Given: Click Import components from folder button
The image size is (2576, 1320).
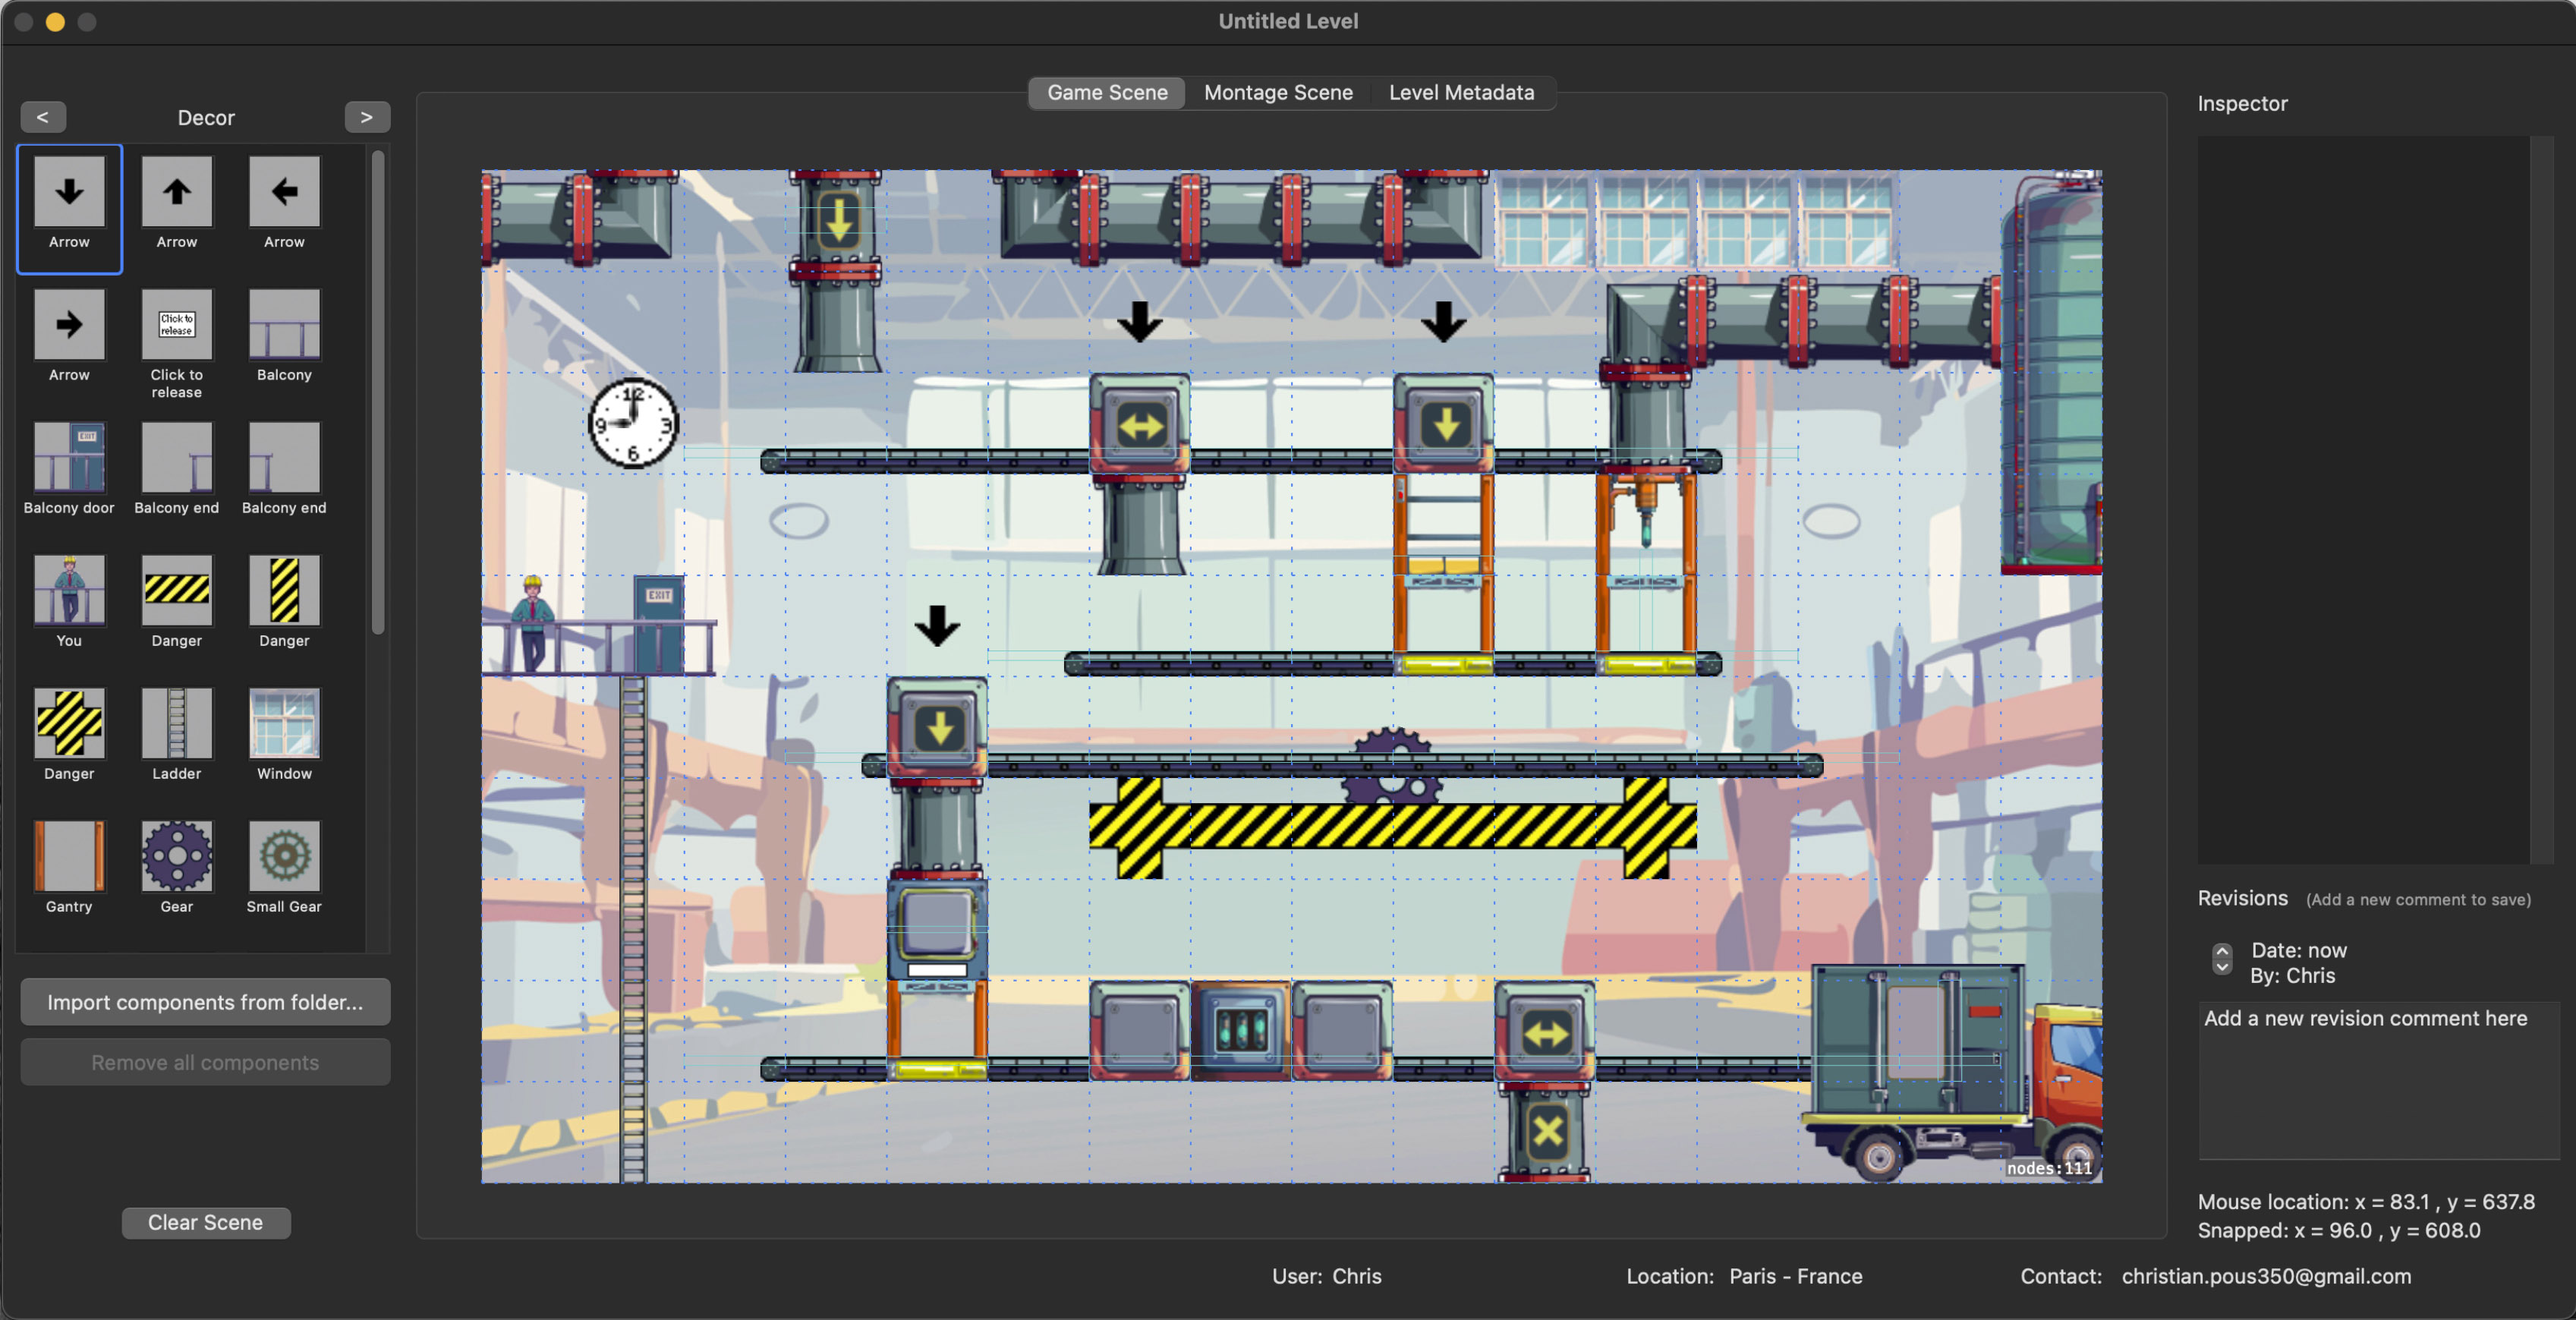Looking at the screenshot, I should (205, 1002).
